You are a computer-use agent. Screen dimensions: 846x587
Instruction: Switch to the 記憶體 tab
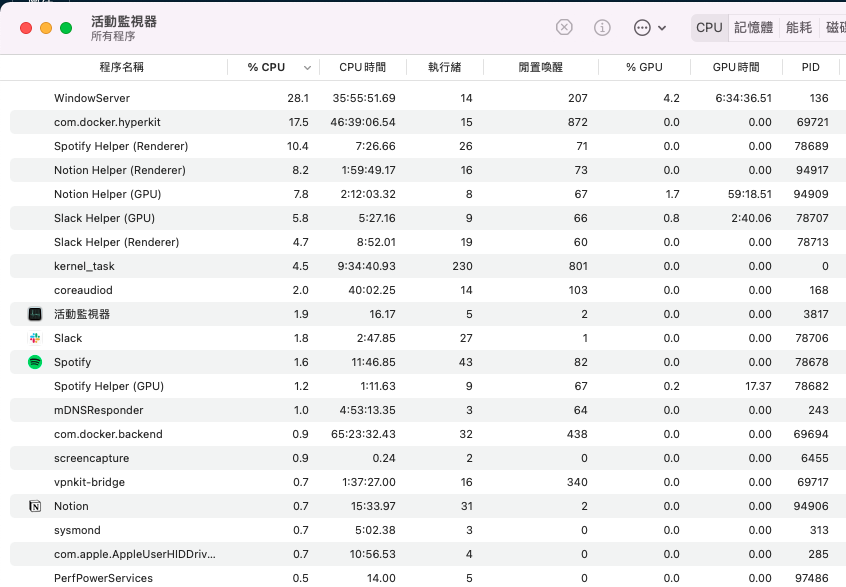coord(754,28)
